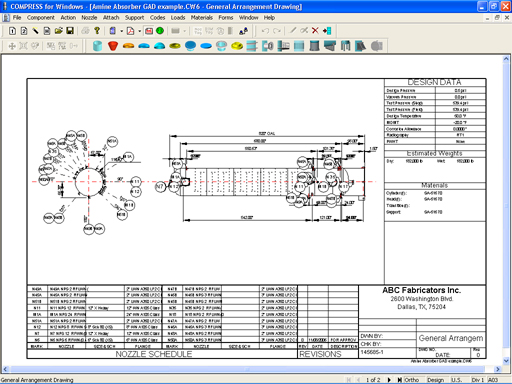This screenshot has width=512, height=384.
Task: Click the yellow question mark help icon
Action: tap(97, 31)
